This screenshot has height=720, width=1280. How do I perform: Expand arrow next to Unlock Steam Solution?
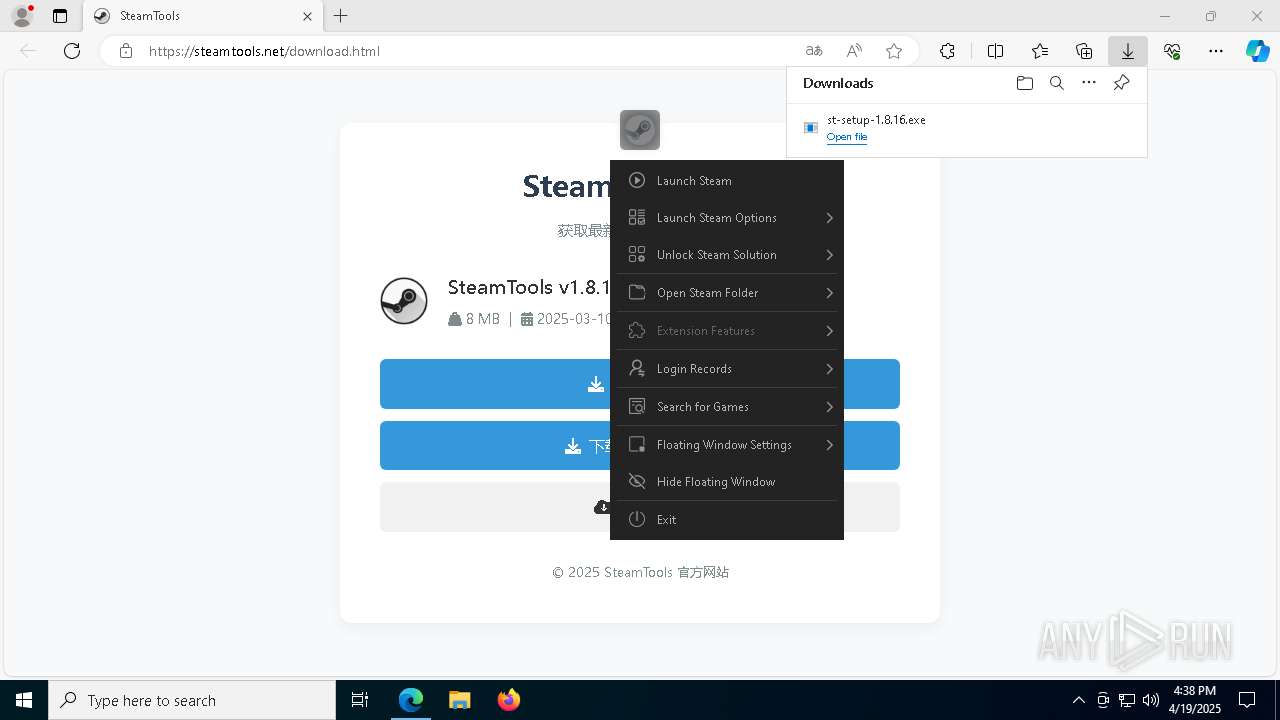[830, 255]
